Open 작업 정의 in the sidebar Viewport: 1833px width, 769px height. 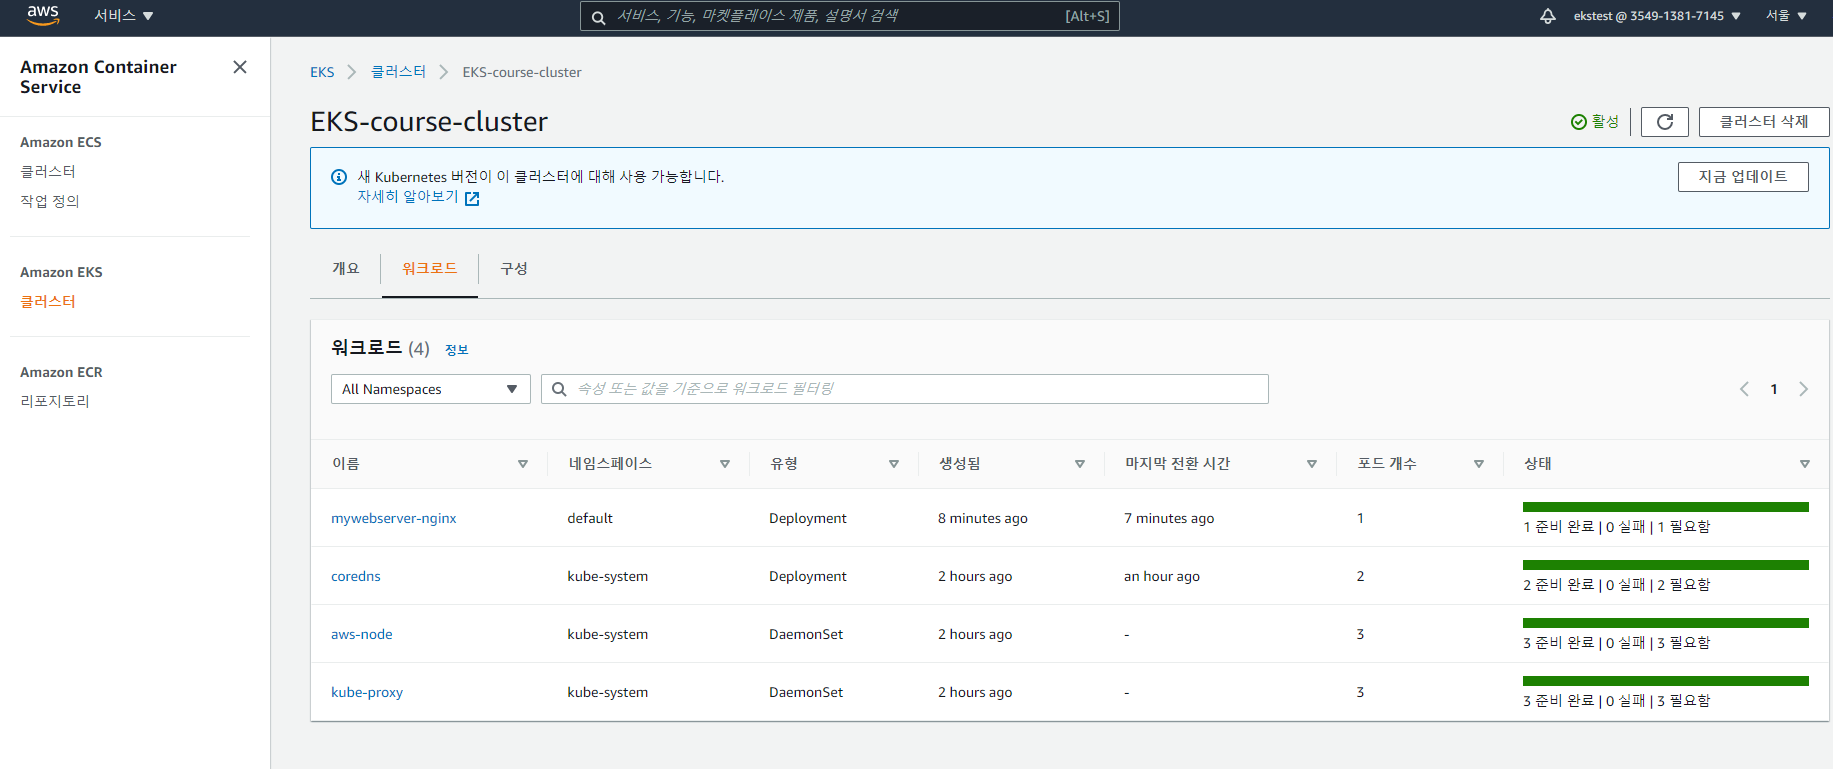coord(50,200)
